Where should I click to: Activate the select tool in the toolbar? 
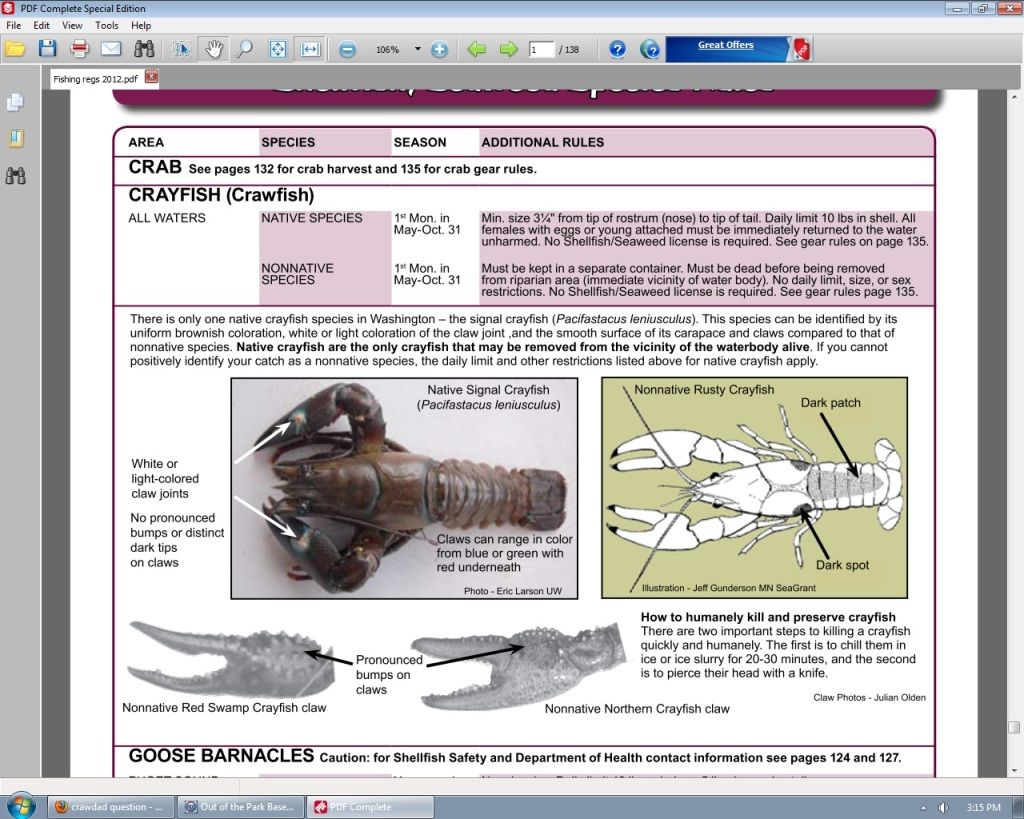click(x=182, y=49)
